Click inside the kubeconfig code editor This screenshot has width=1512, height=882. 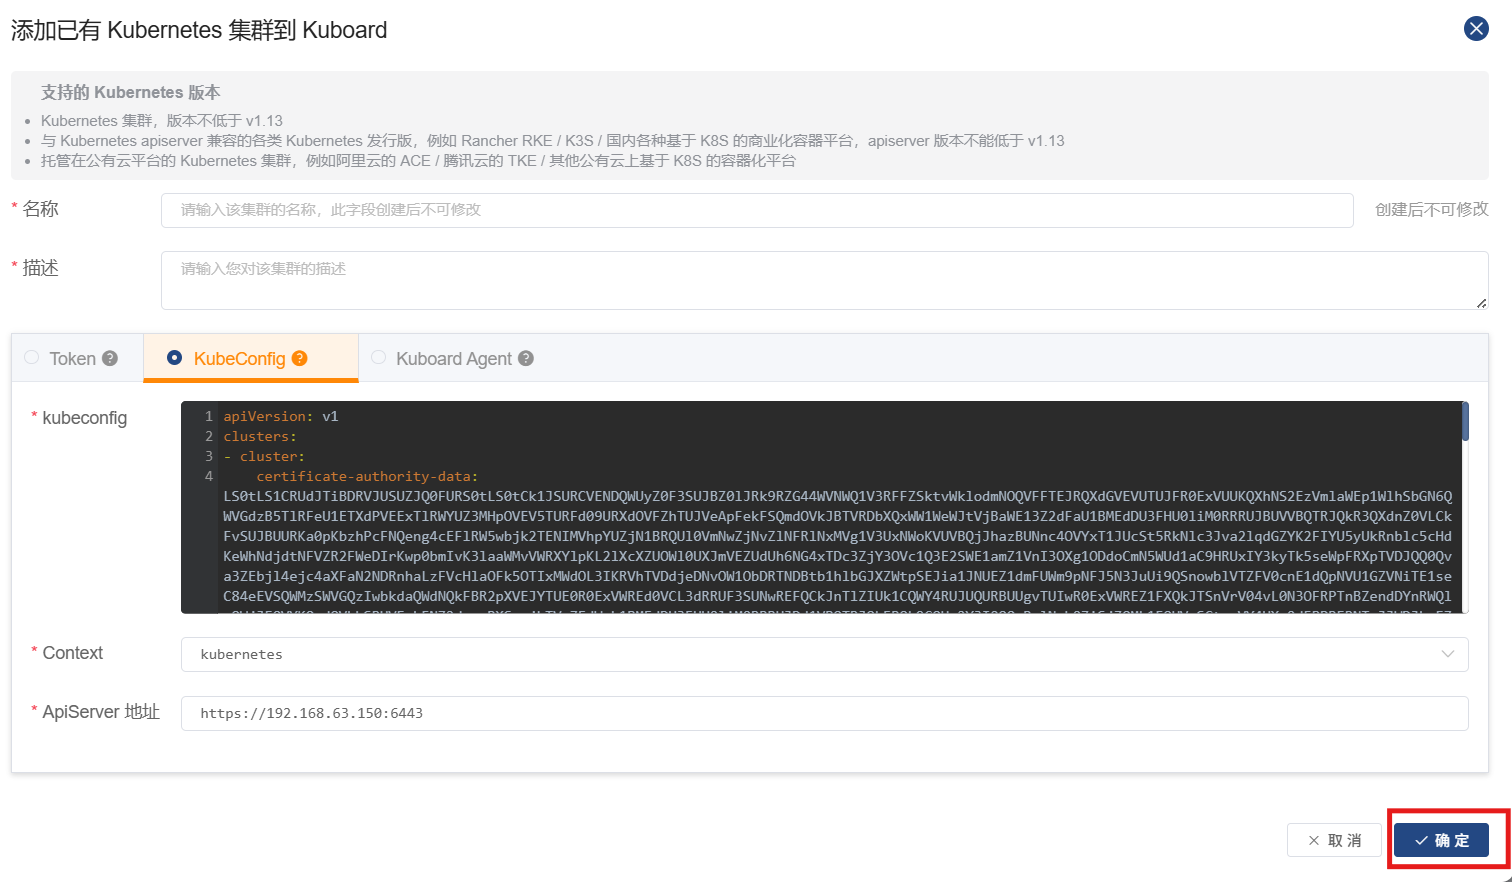[825, 507]
